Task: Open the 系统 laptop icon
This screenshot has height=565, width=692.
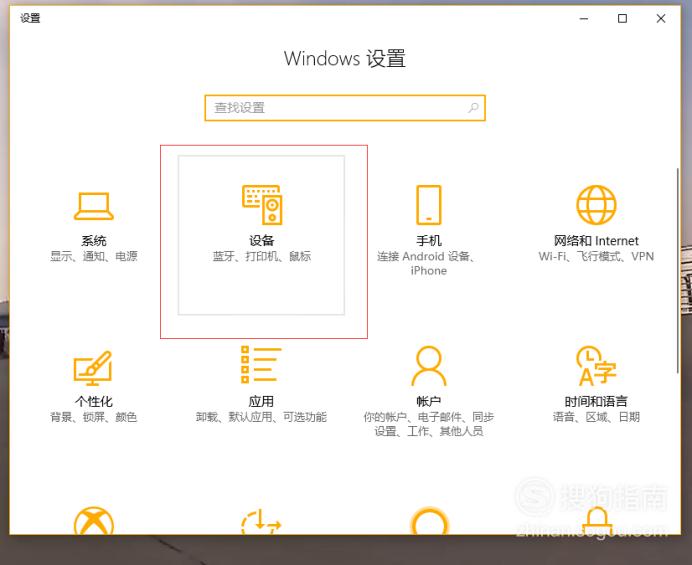Action: click(x=94, y=206)
